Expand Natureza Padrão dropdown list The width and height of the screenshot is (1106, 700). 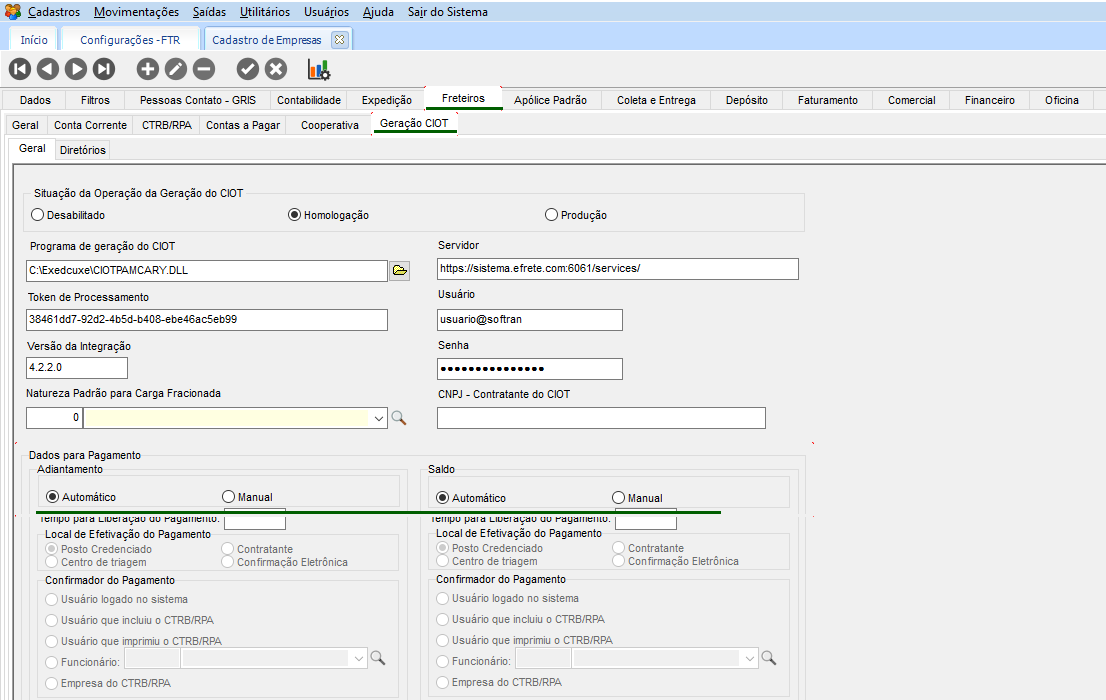pyautogui.click(x=379, y=419)
